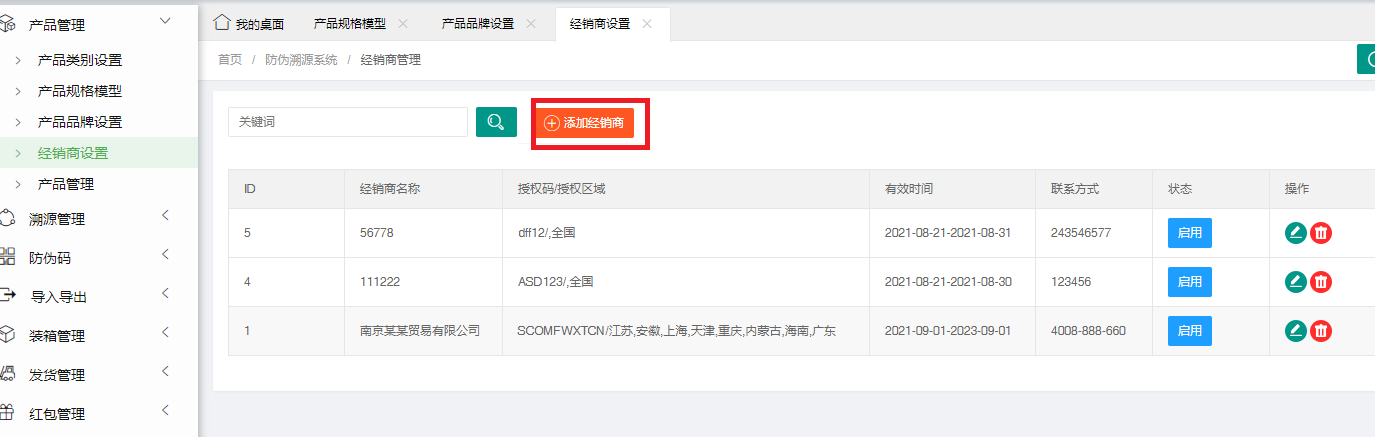The width and height of the screenshot is (1375, 437).
Task: Toggle 启用 status for distributor 56778
Action: (1189, 233)
